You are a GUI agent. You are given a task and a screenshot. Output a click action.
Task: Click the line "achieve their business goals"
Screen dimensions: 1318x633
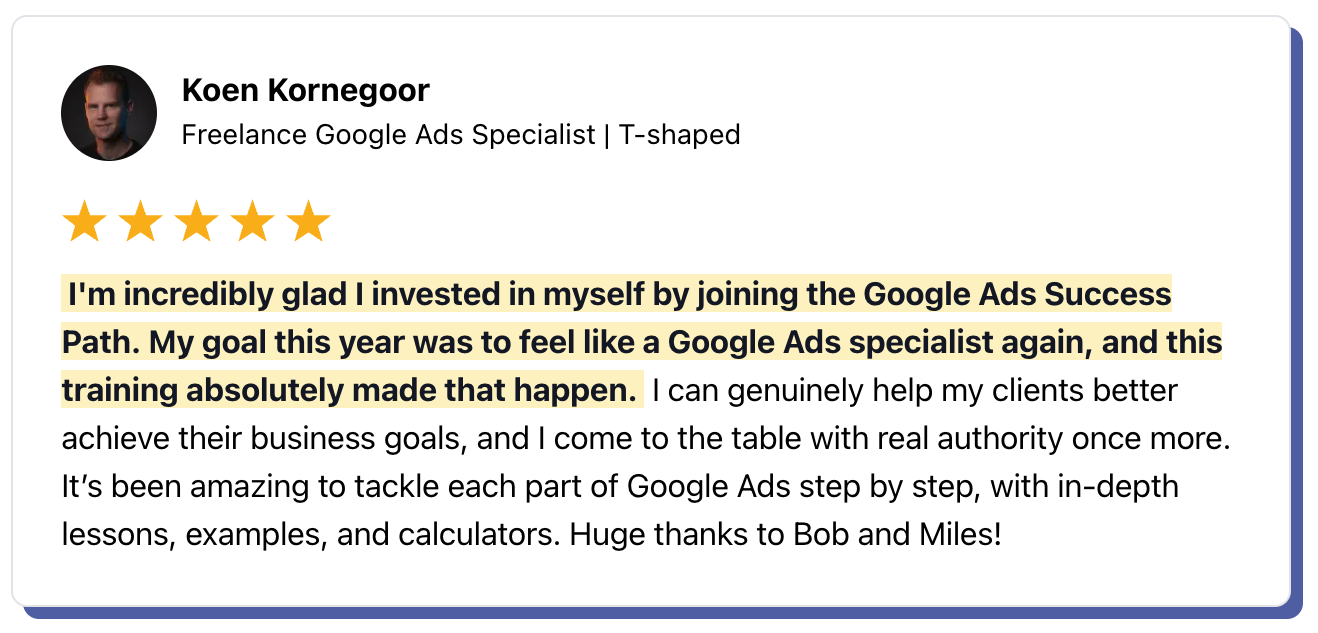(646, 439)
